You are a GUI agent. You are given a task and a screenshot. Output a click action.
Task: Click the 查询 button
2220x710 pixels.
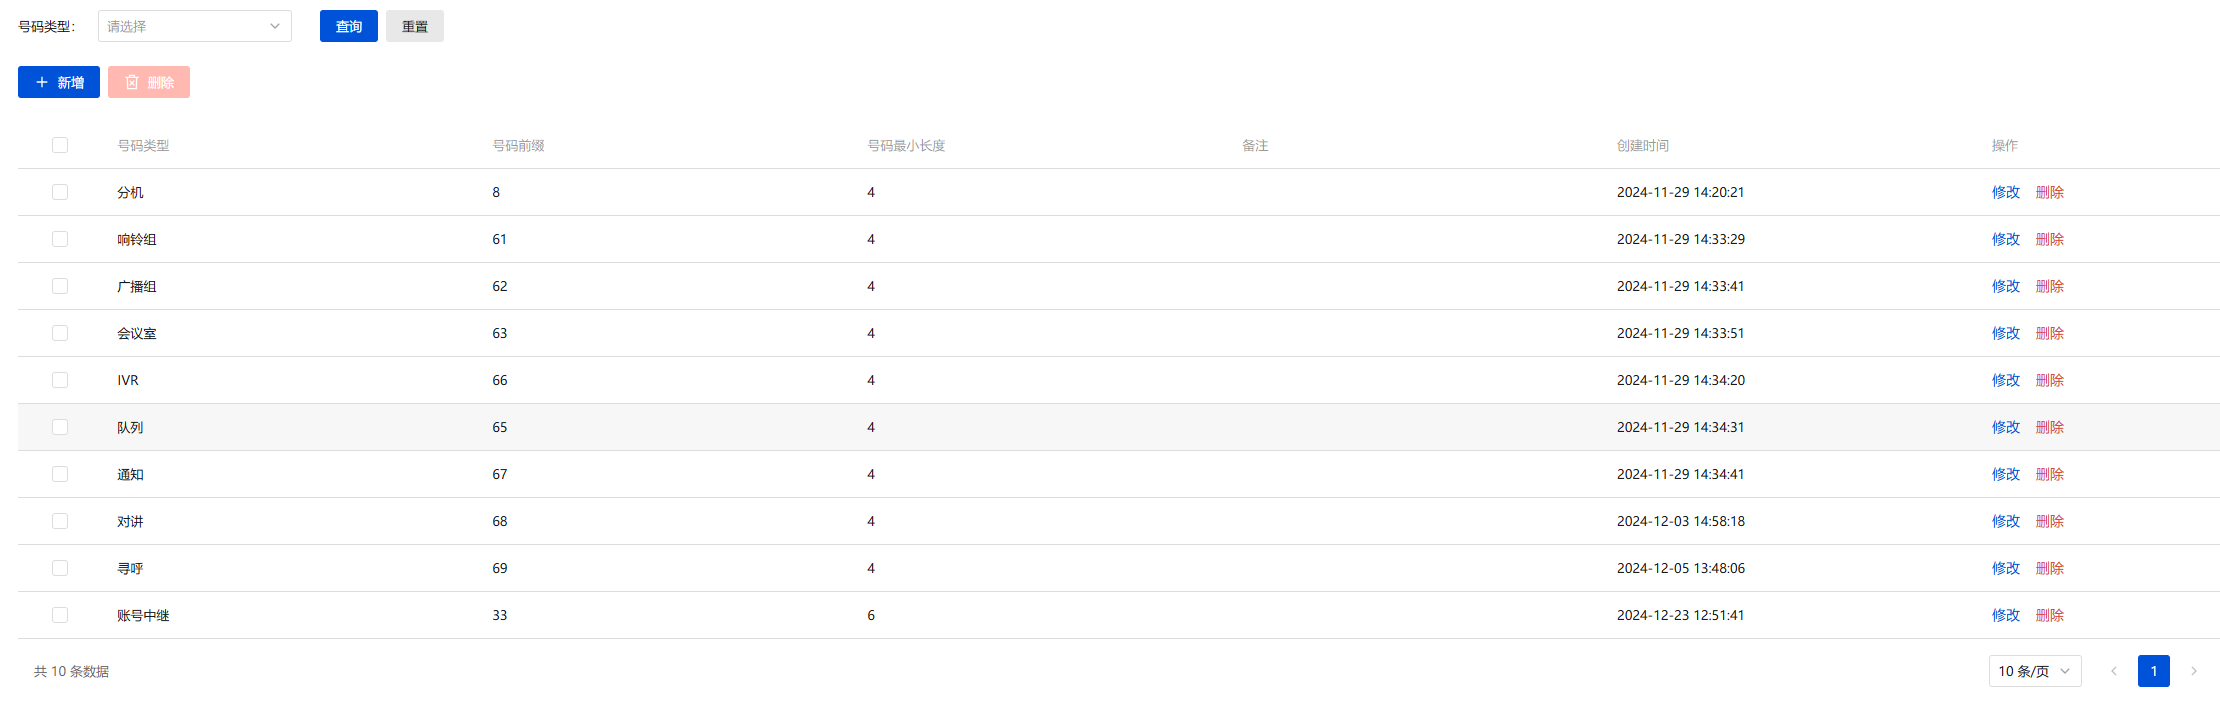[x=349, y=26]
